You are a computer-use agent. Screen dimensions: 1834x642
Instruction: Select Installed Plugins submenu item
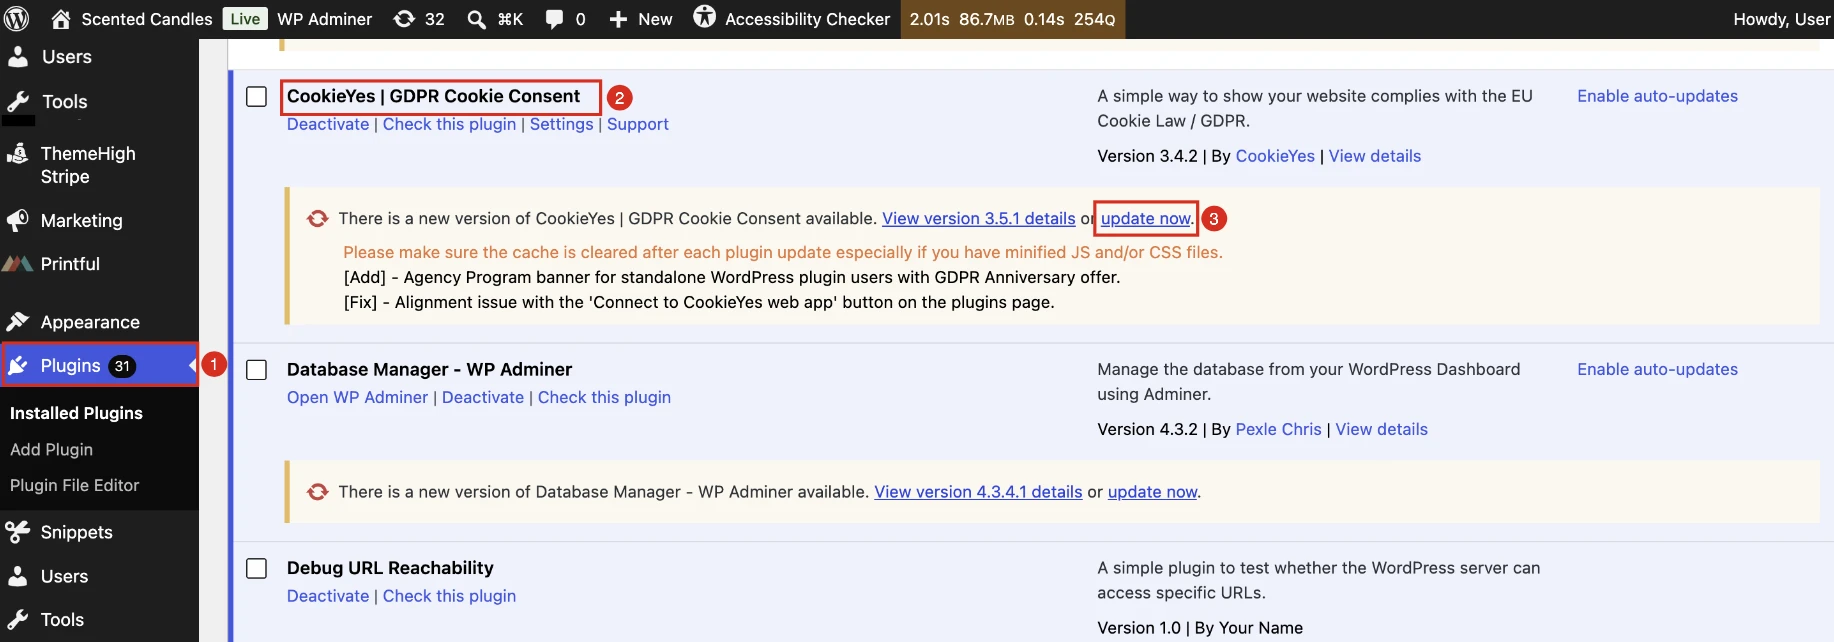click(76, 413)
